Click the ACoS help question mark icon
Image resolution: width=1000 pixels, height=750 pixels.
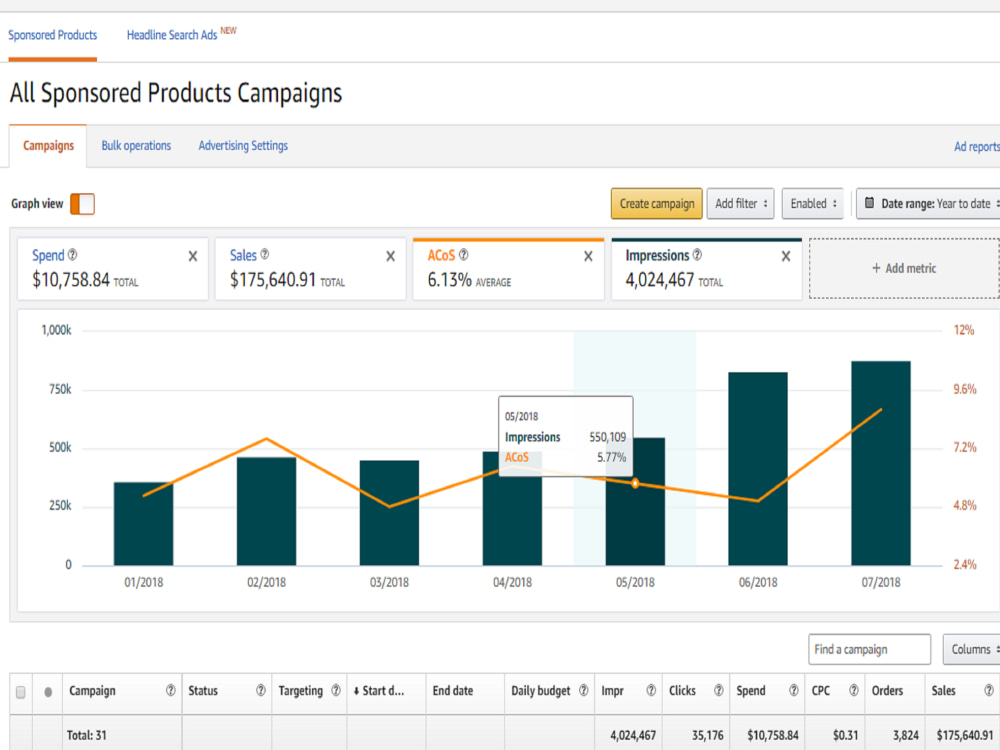click(464, 254)
